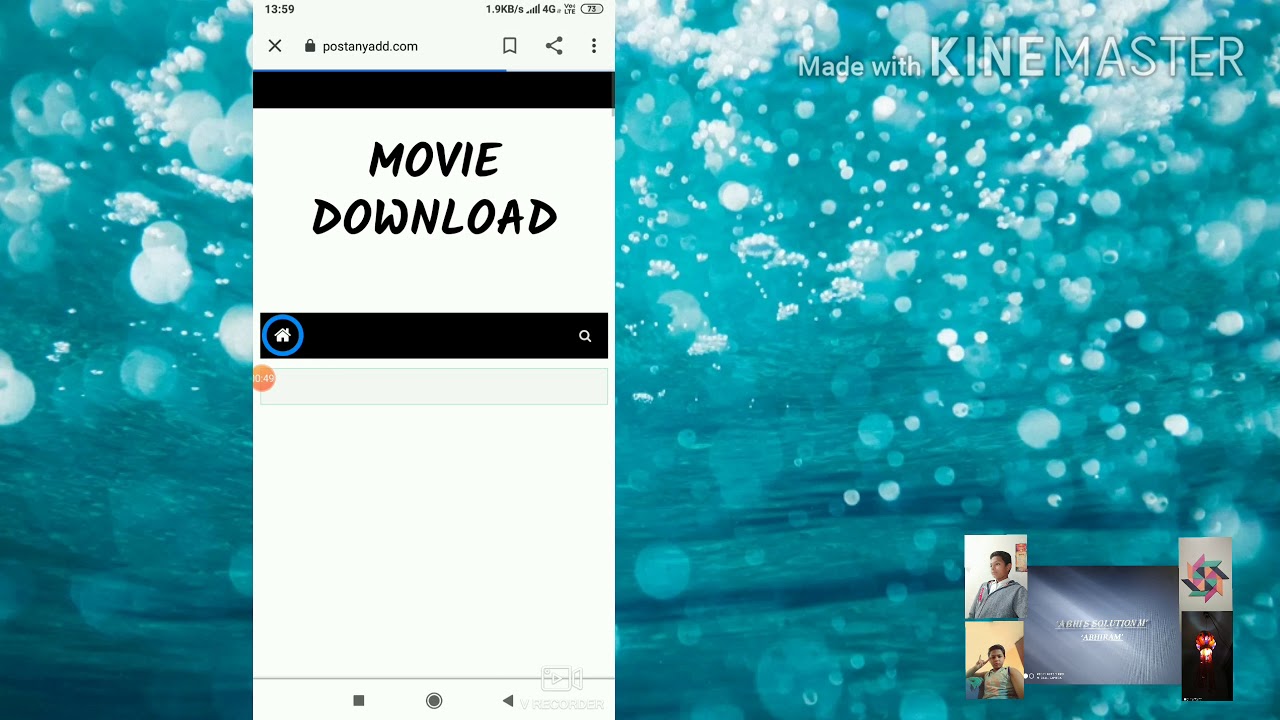1280x720 pixels.
Task: Tap Android back triangle button
Action: (508, 701)
